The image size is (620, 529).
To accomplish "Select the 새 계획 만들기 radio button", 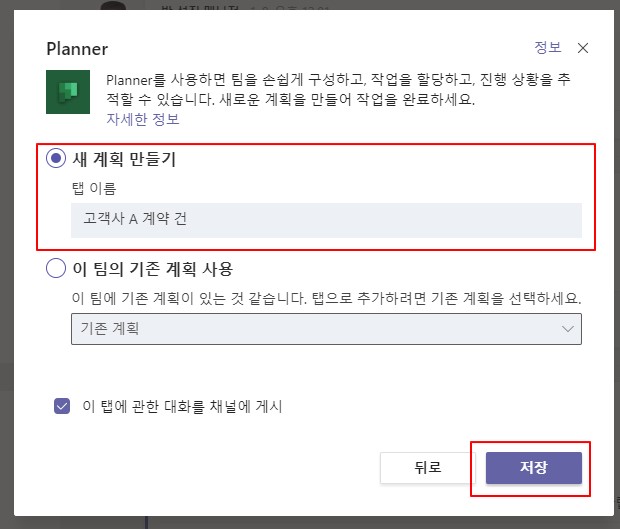I will click(56, 158).
